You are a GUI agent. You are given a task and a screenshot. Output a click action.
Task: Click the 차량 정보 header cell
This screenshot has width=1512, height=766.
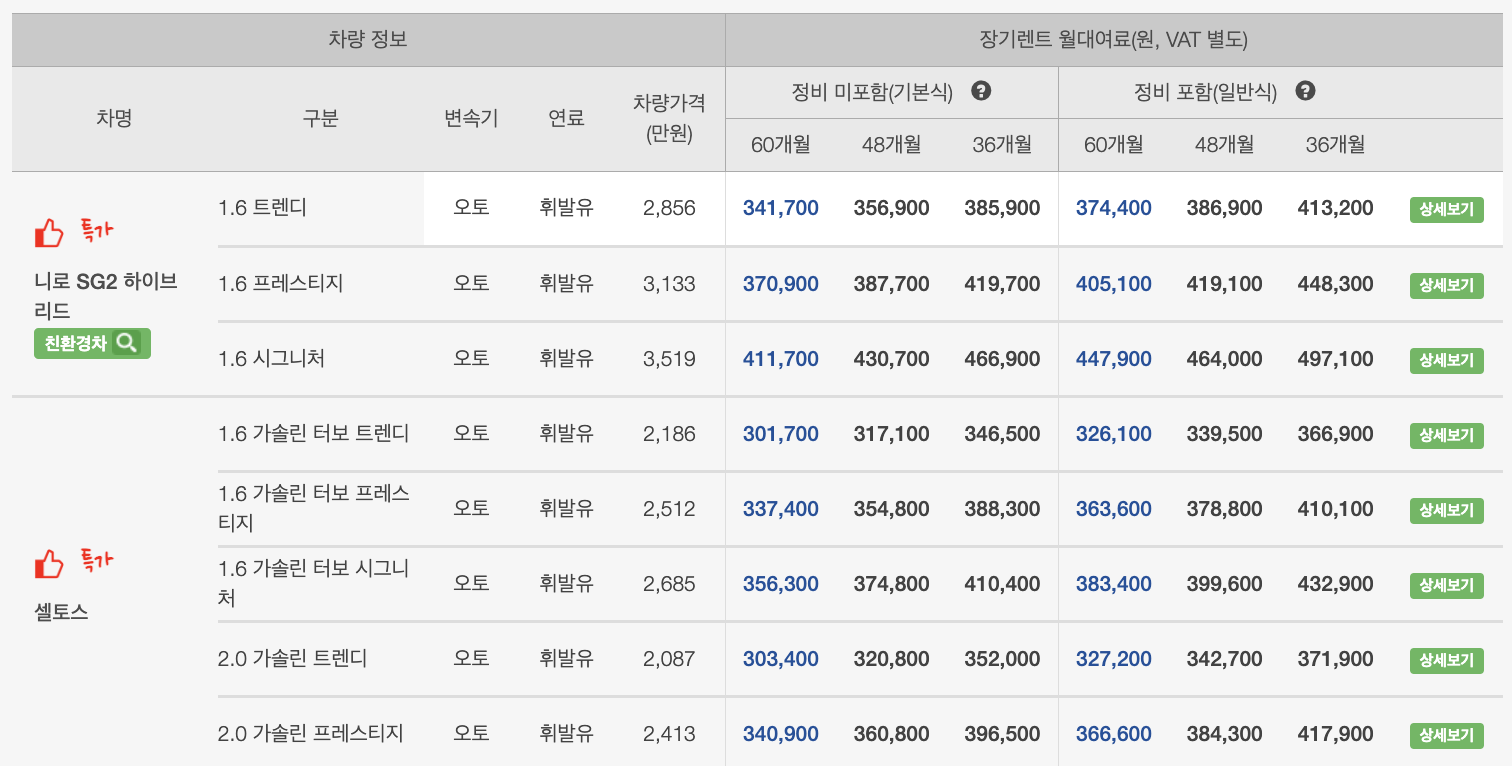point(368,40)
